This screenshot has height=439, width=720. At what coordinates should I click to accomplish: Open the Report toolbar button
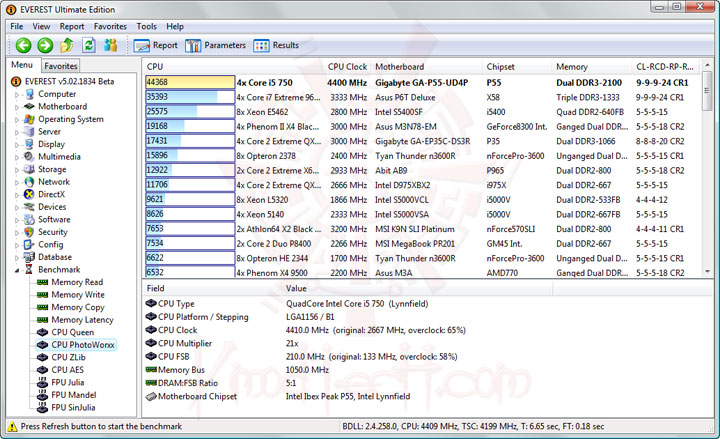[155, 45]
